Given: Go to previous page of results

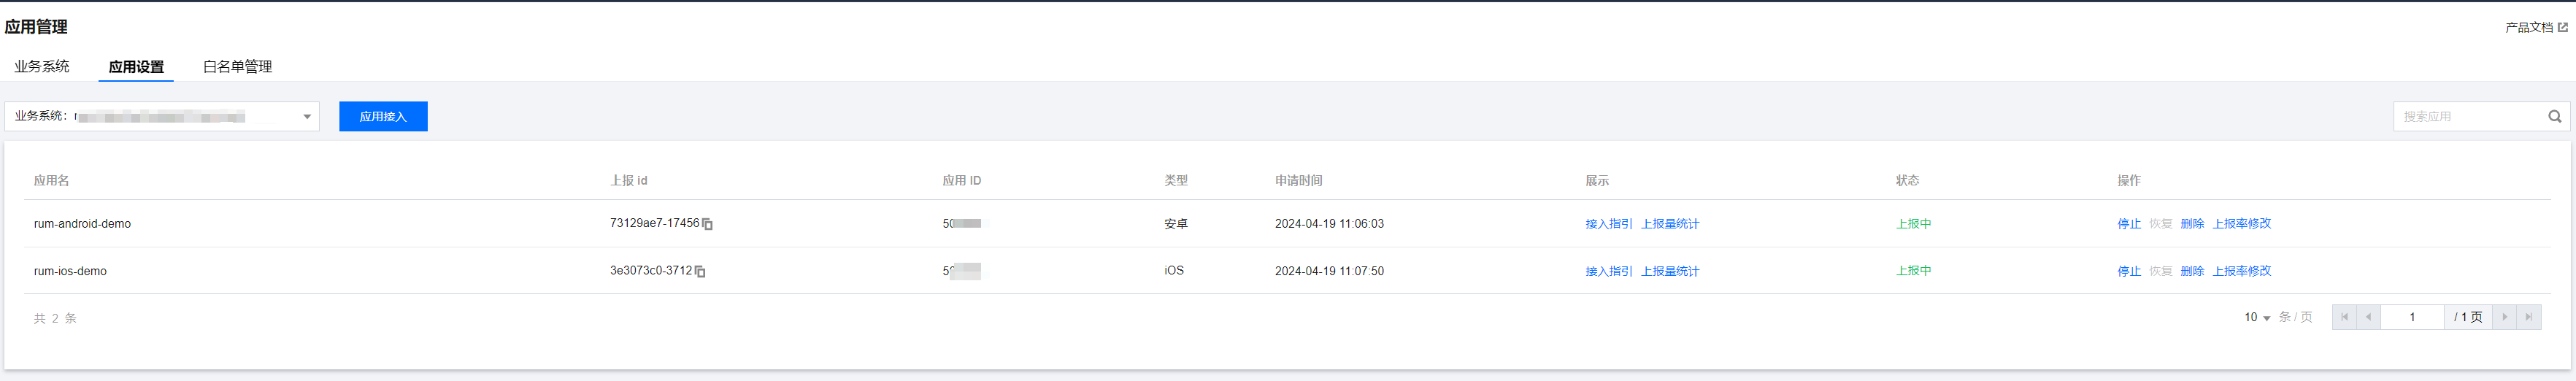Looking at the screenshot, I should tap(2368, 317).
